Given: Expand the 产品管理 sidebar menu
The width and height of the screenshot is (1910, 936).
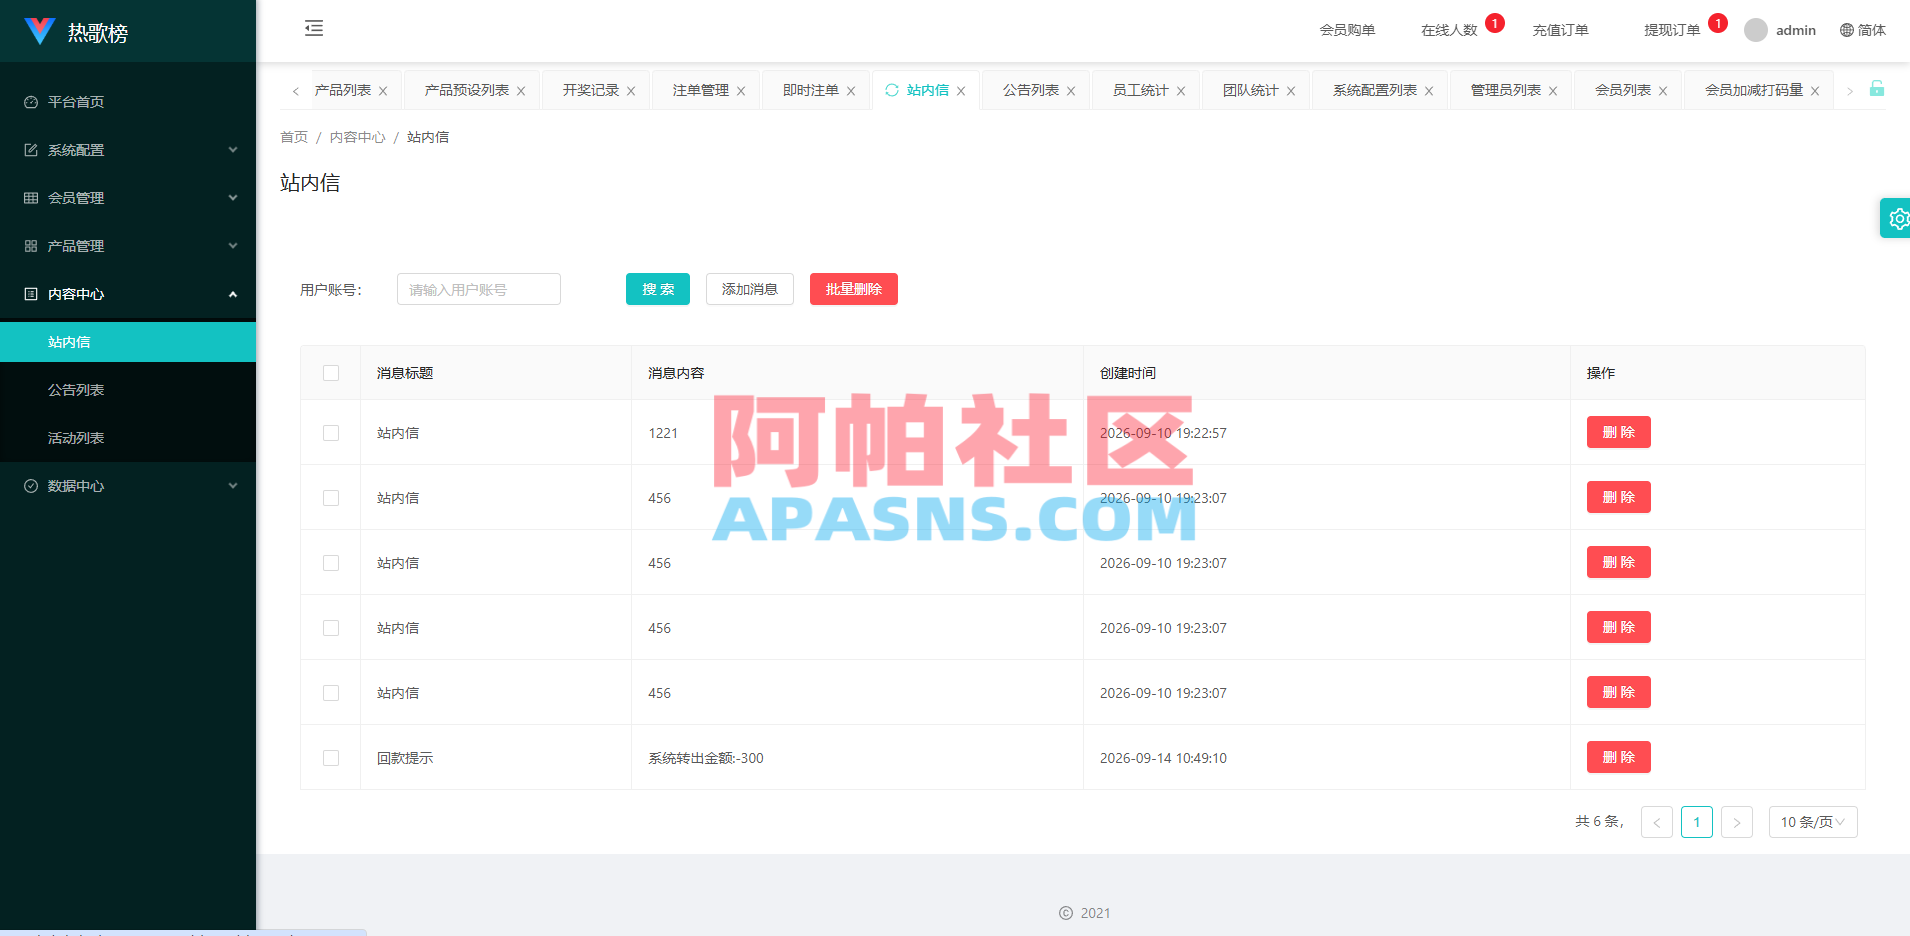Looking at the screenshot, I should pyautogui.click(x=128, y=246).
